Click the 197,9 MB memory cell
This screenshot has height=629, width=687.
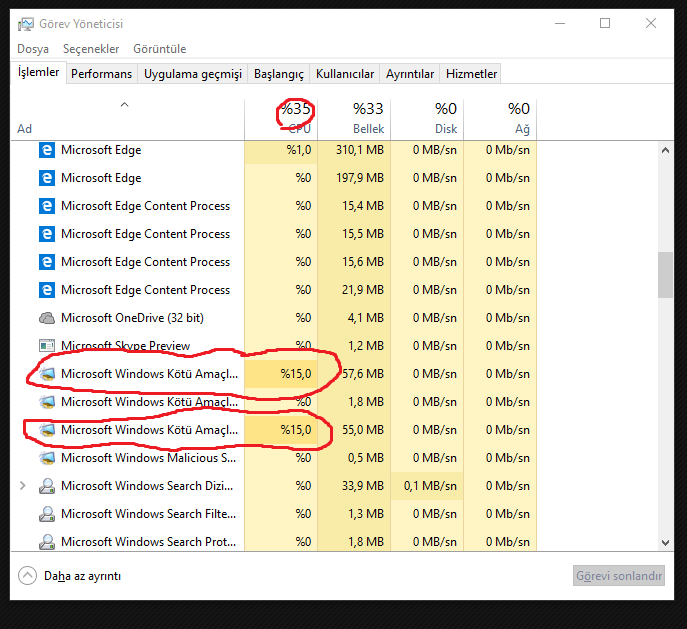point(354,178)
